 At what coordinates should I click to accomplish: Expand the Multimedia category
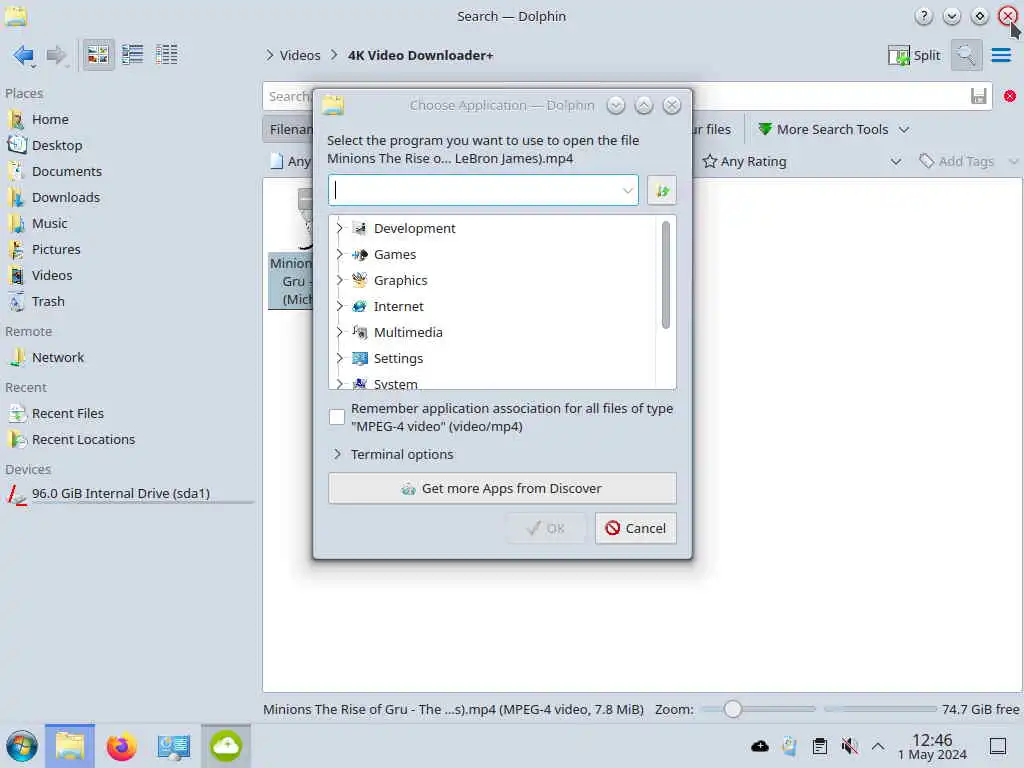pyautogui.click(x=340, y=332)
